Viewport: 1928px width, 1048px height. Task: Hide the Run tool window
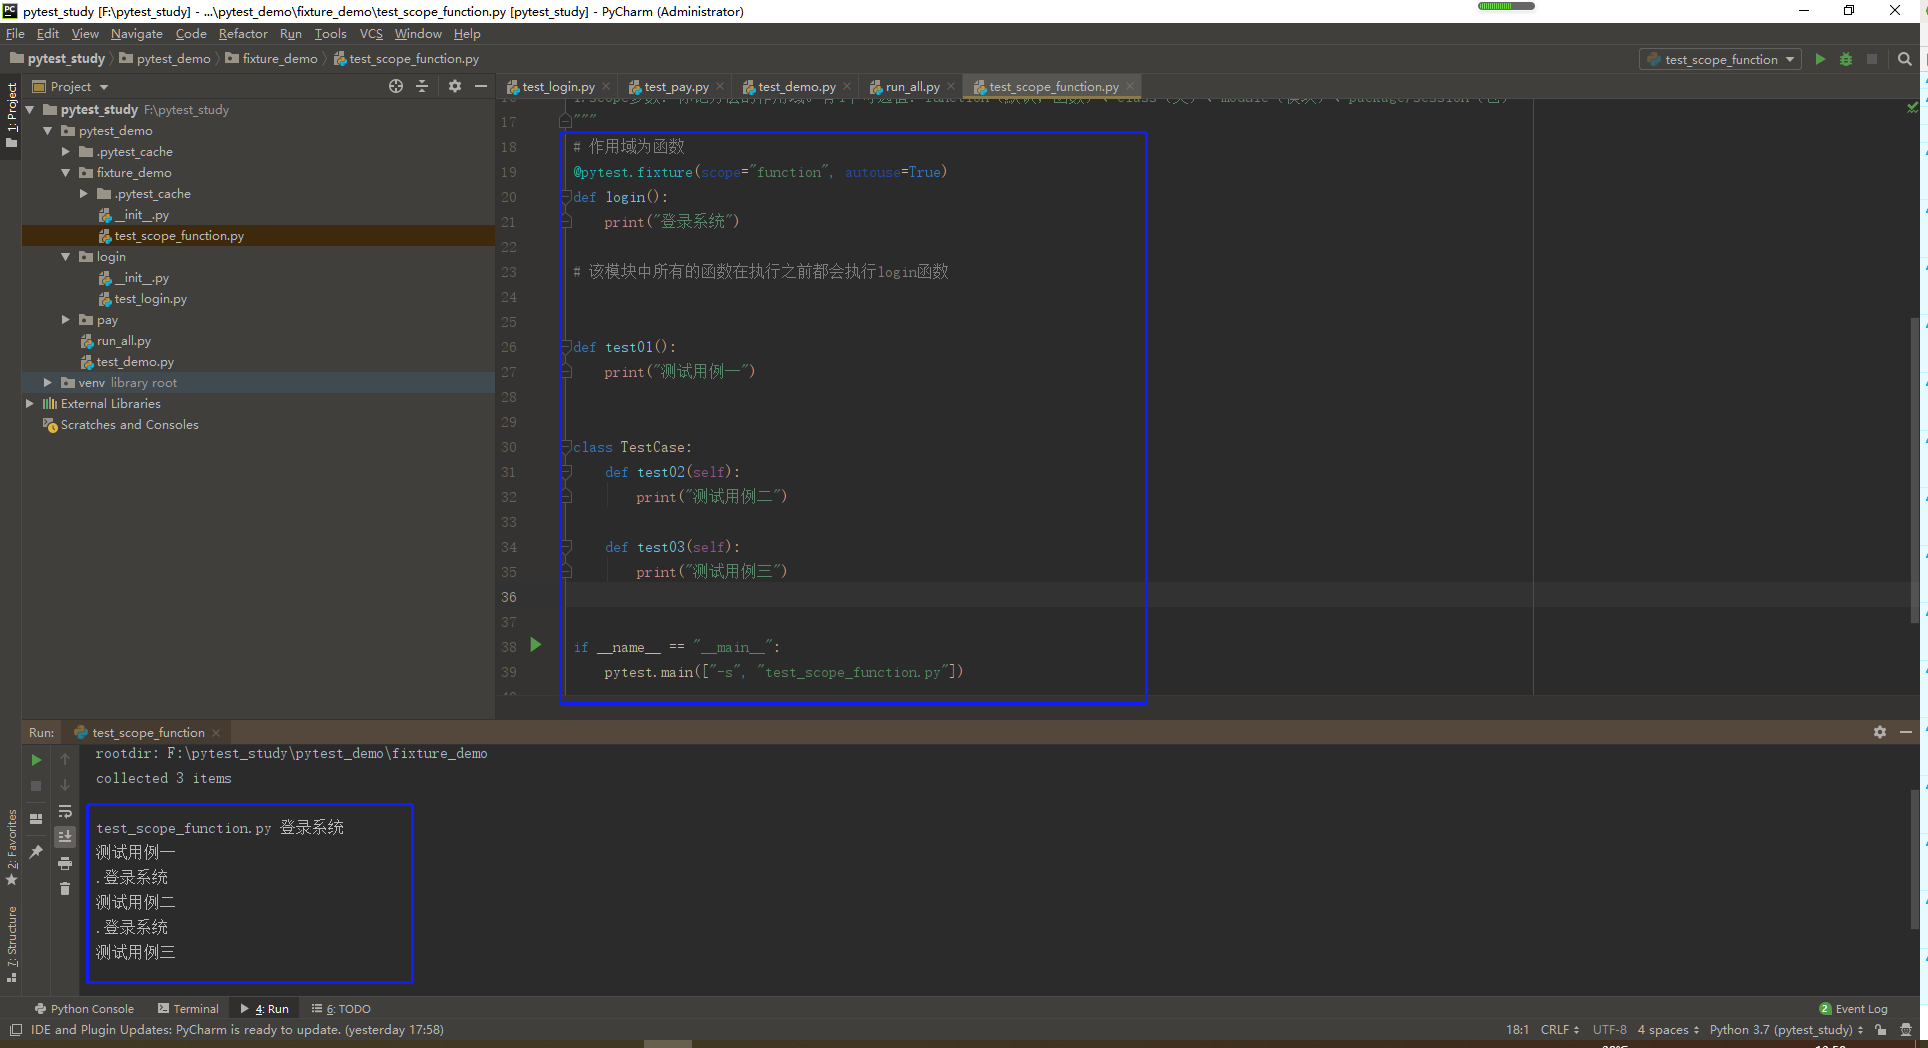tap(1906, 732)
